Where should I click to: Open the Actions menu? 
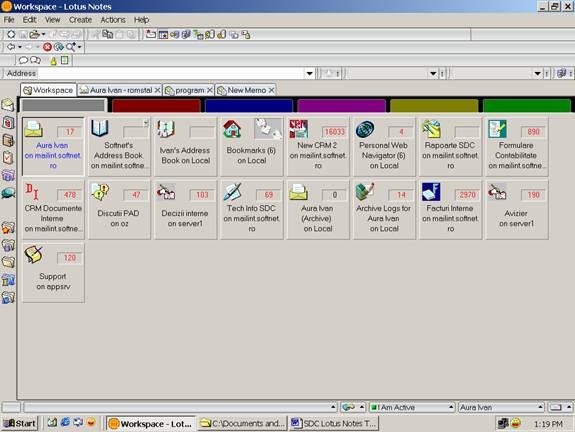pos(113,20)
